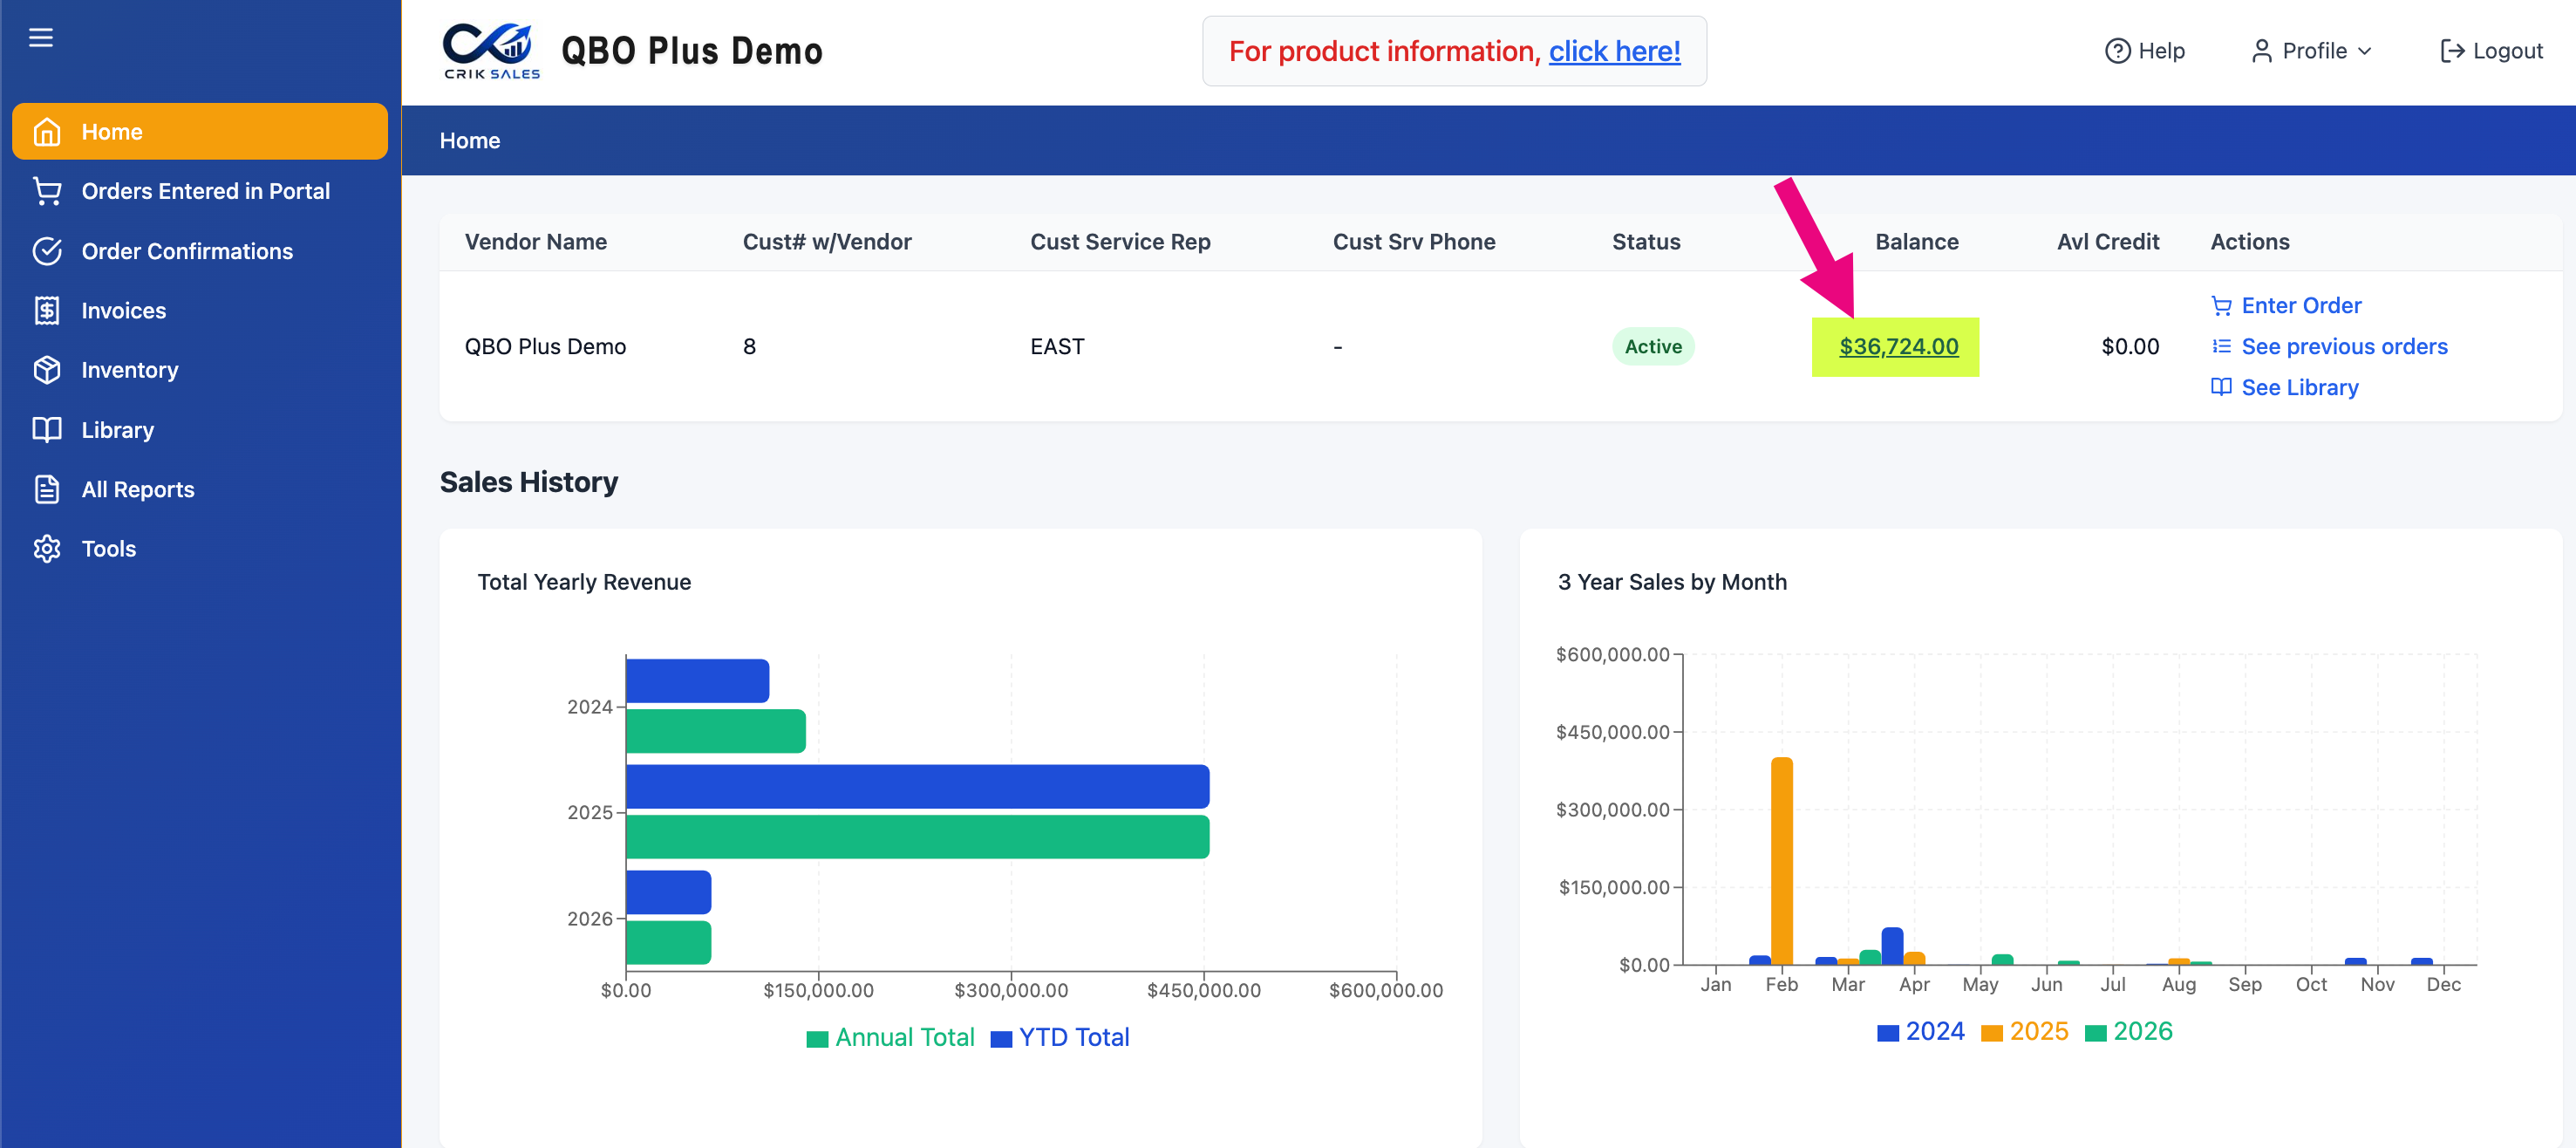Open the $36,724.00 balance link
Viewport: 2576px width, 1148px height.
click(1898, 346)
